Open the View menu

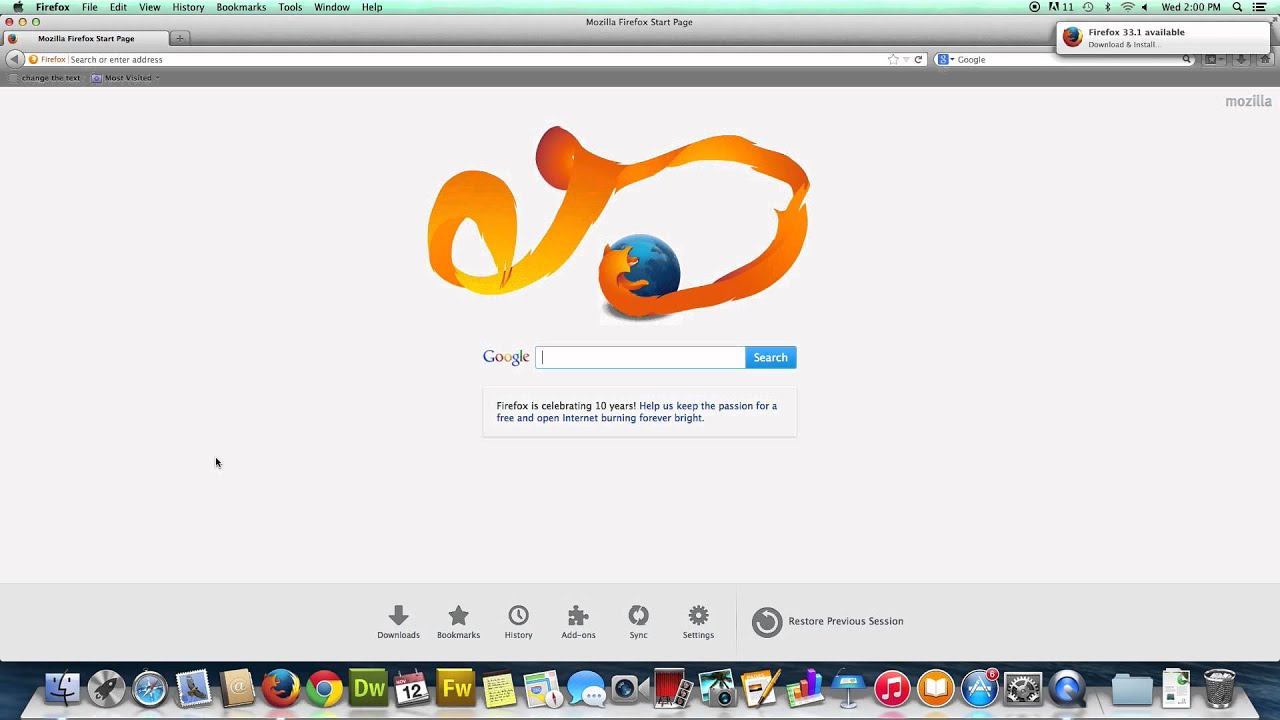point(149,7)
